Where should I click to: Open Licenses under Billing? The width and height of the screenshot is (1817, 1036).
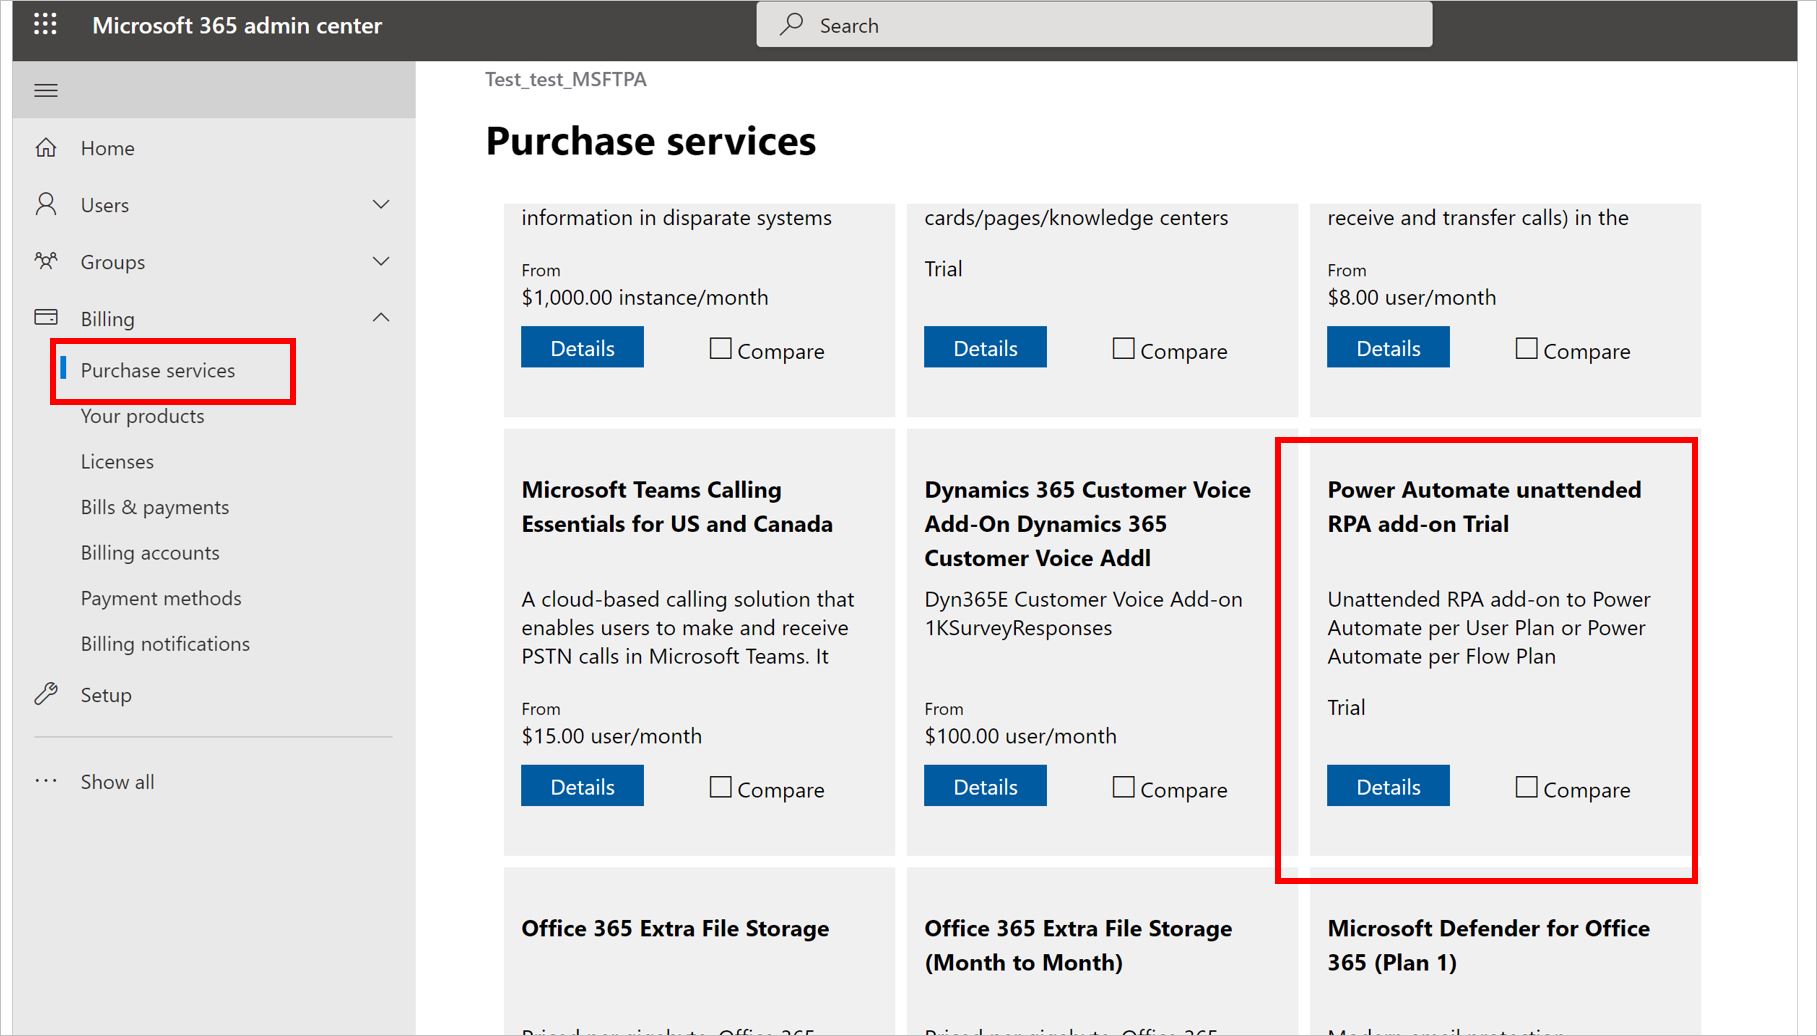pos(117,461)
